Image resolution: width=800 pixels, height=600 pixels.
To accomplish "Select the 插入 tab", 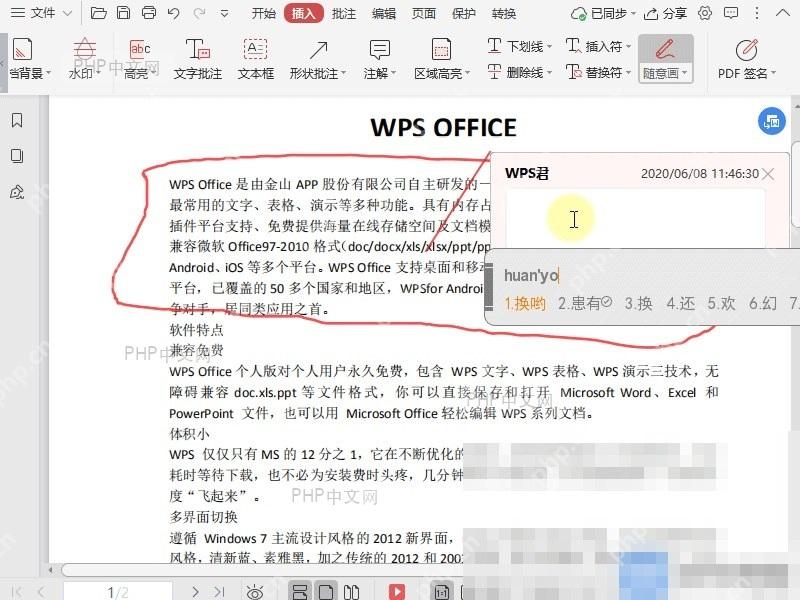I will pyautogui.click(x=304, y=13).
